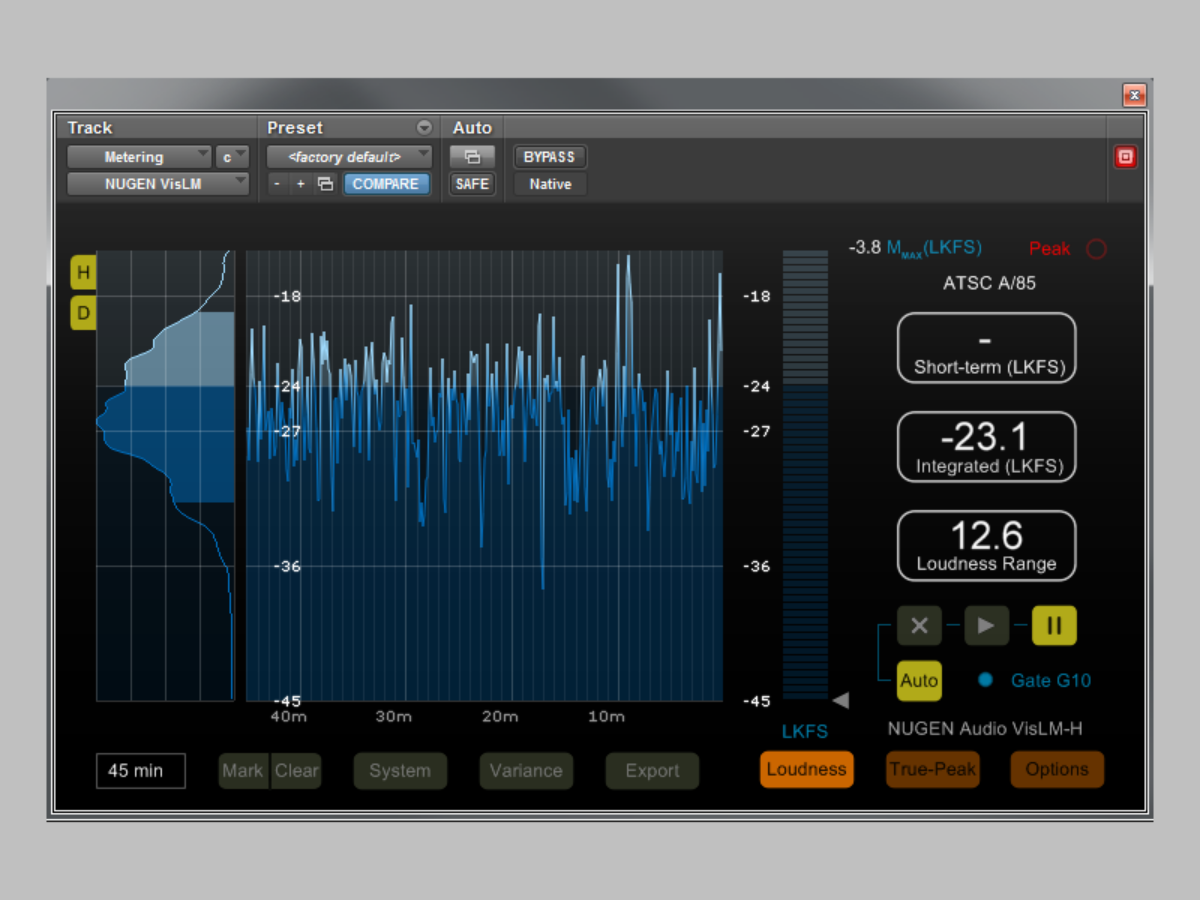The image size is (1200, 900).
Task: Pause metering with the yellow pause button
Action: 1054,626
